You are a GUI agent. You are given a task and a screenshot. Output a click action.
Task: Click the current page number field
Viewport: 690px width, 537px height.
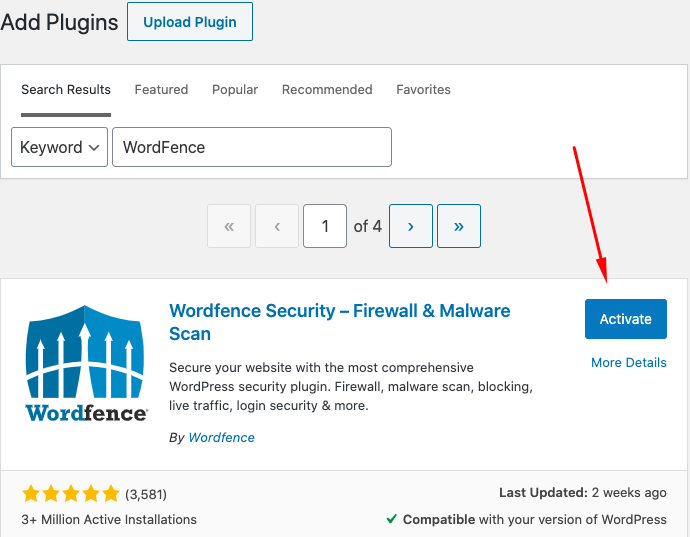click(325, 226)
